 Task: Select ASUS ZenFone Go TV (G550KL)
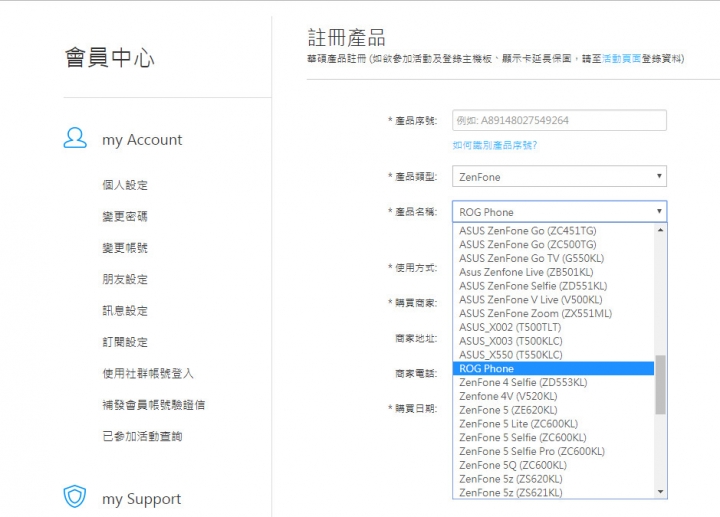point(553,258)
